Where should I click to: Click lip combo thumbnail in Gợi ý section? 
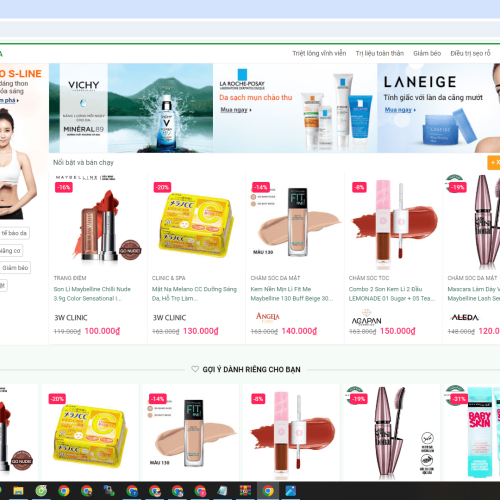click(291, 433)
